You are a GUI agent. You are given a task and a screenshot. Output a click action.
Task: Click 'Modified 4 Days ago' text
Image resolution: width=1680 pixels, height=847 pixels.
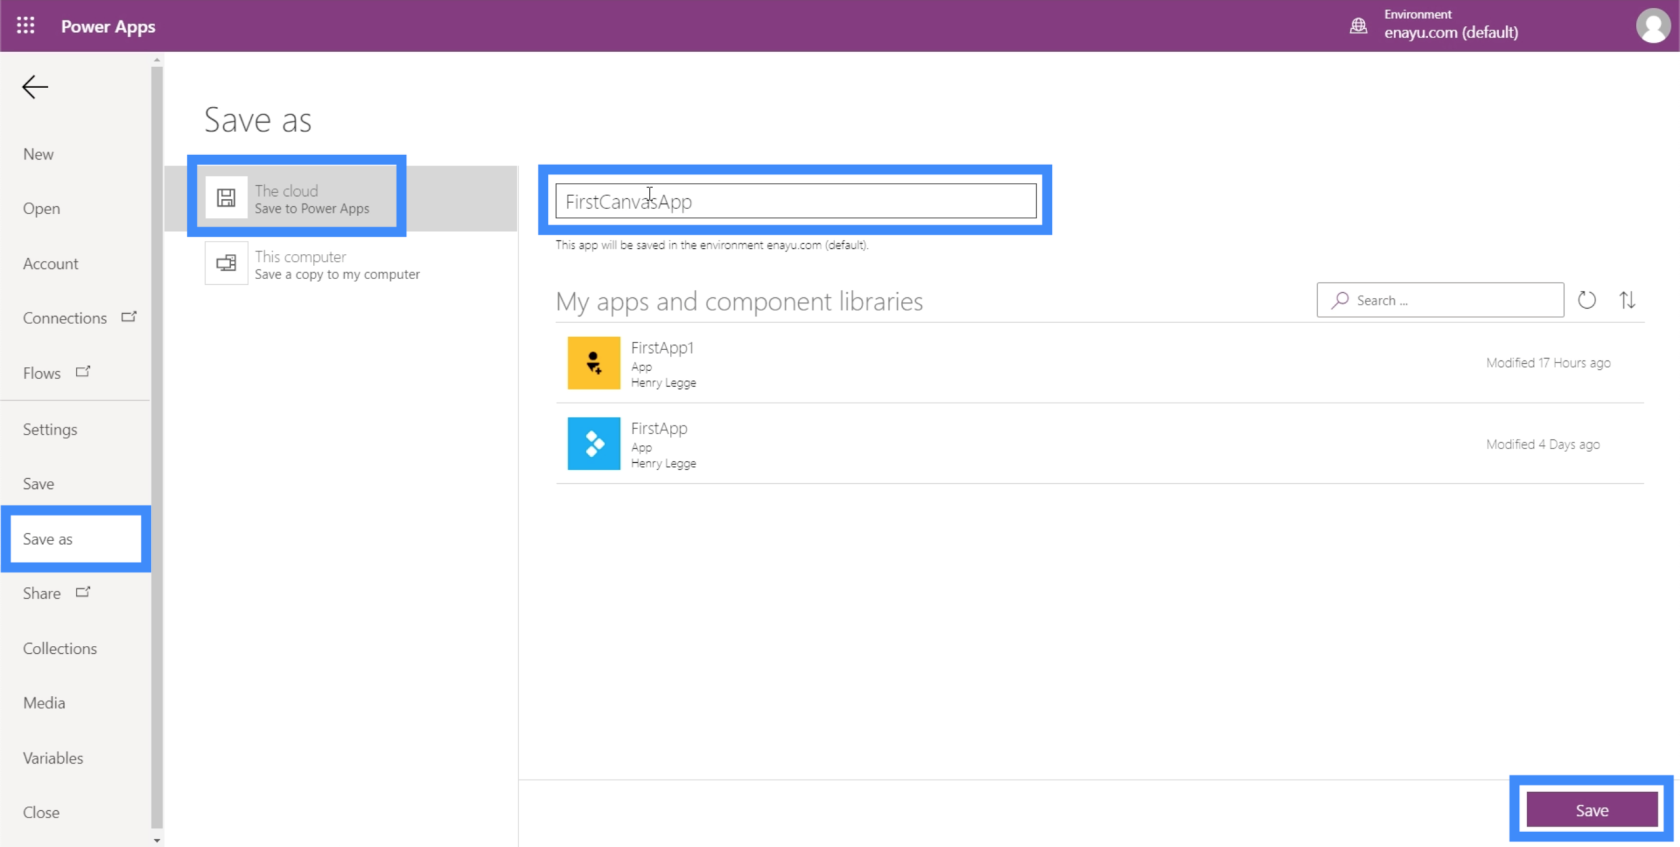click(1543, 444)
